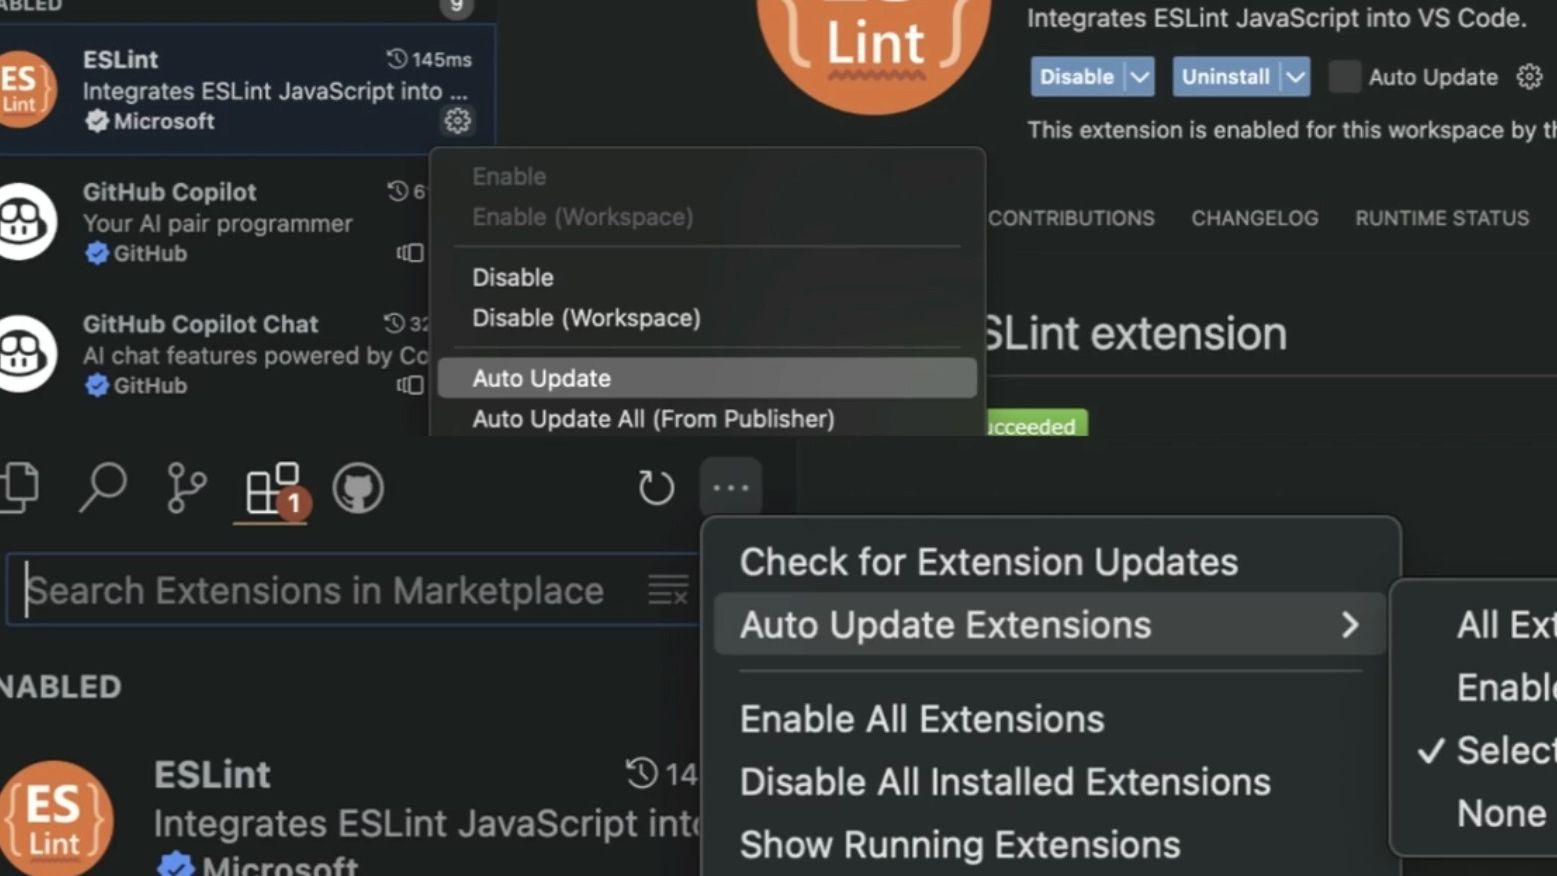Screen dimensions: 1557x876
Task: Open the More Actions ellipsis above the extensions panel
Action: 730,487
